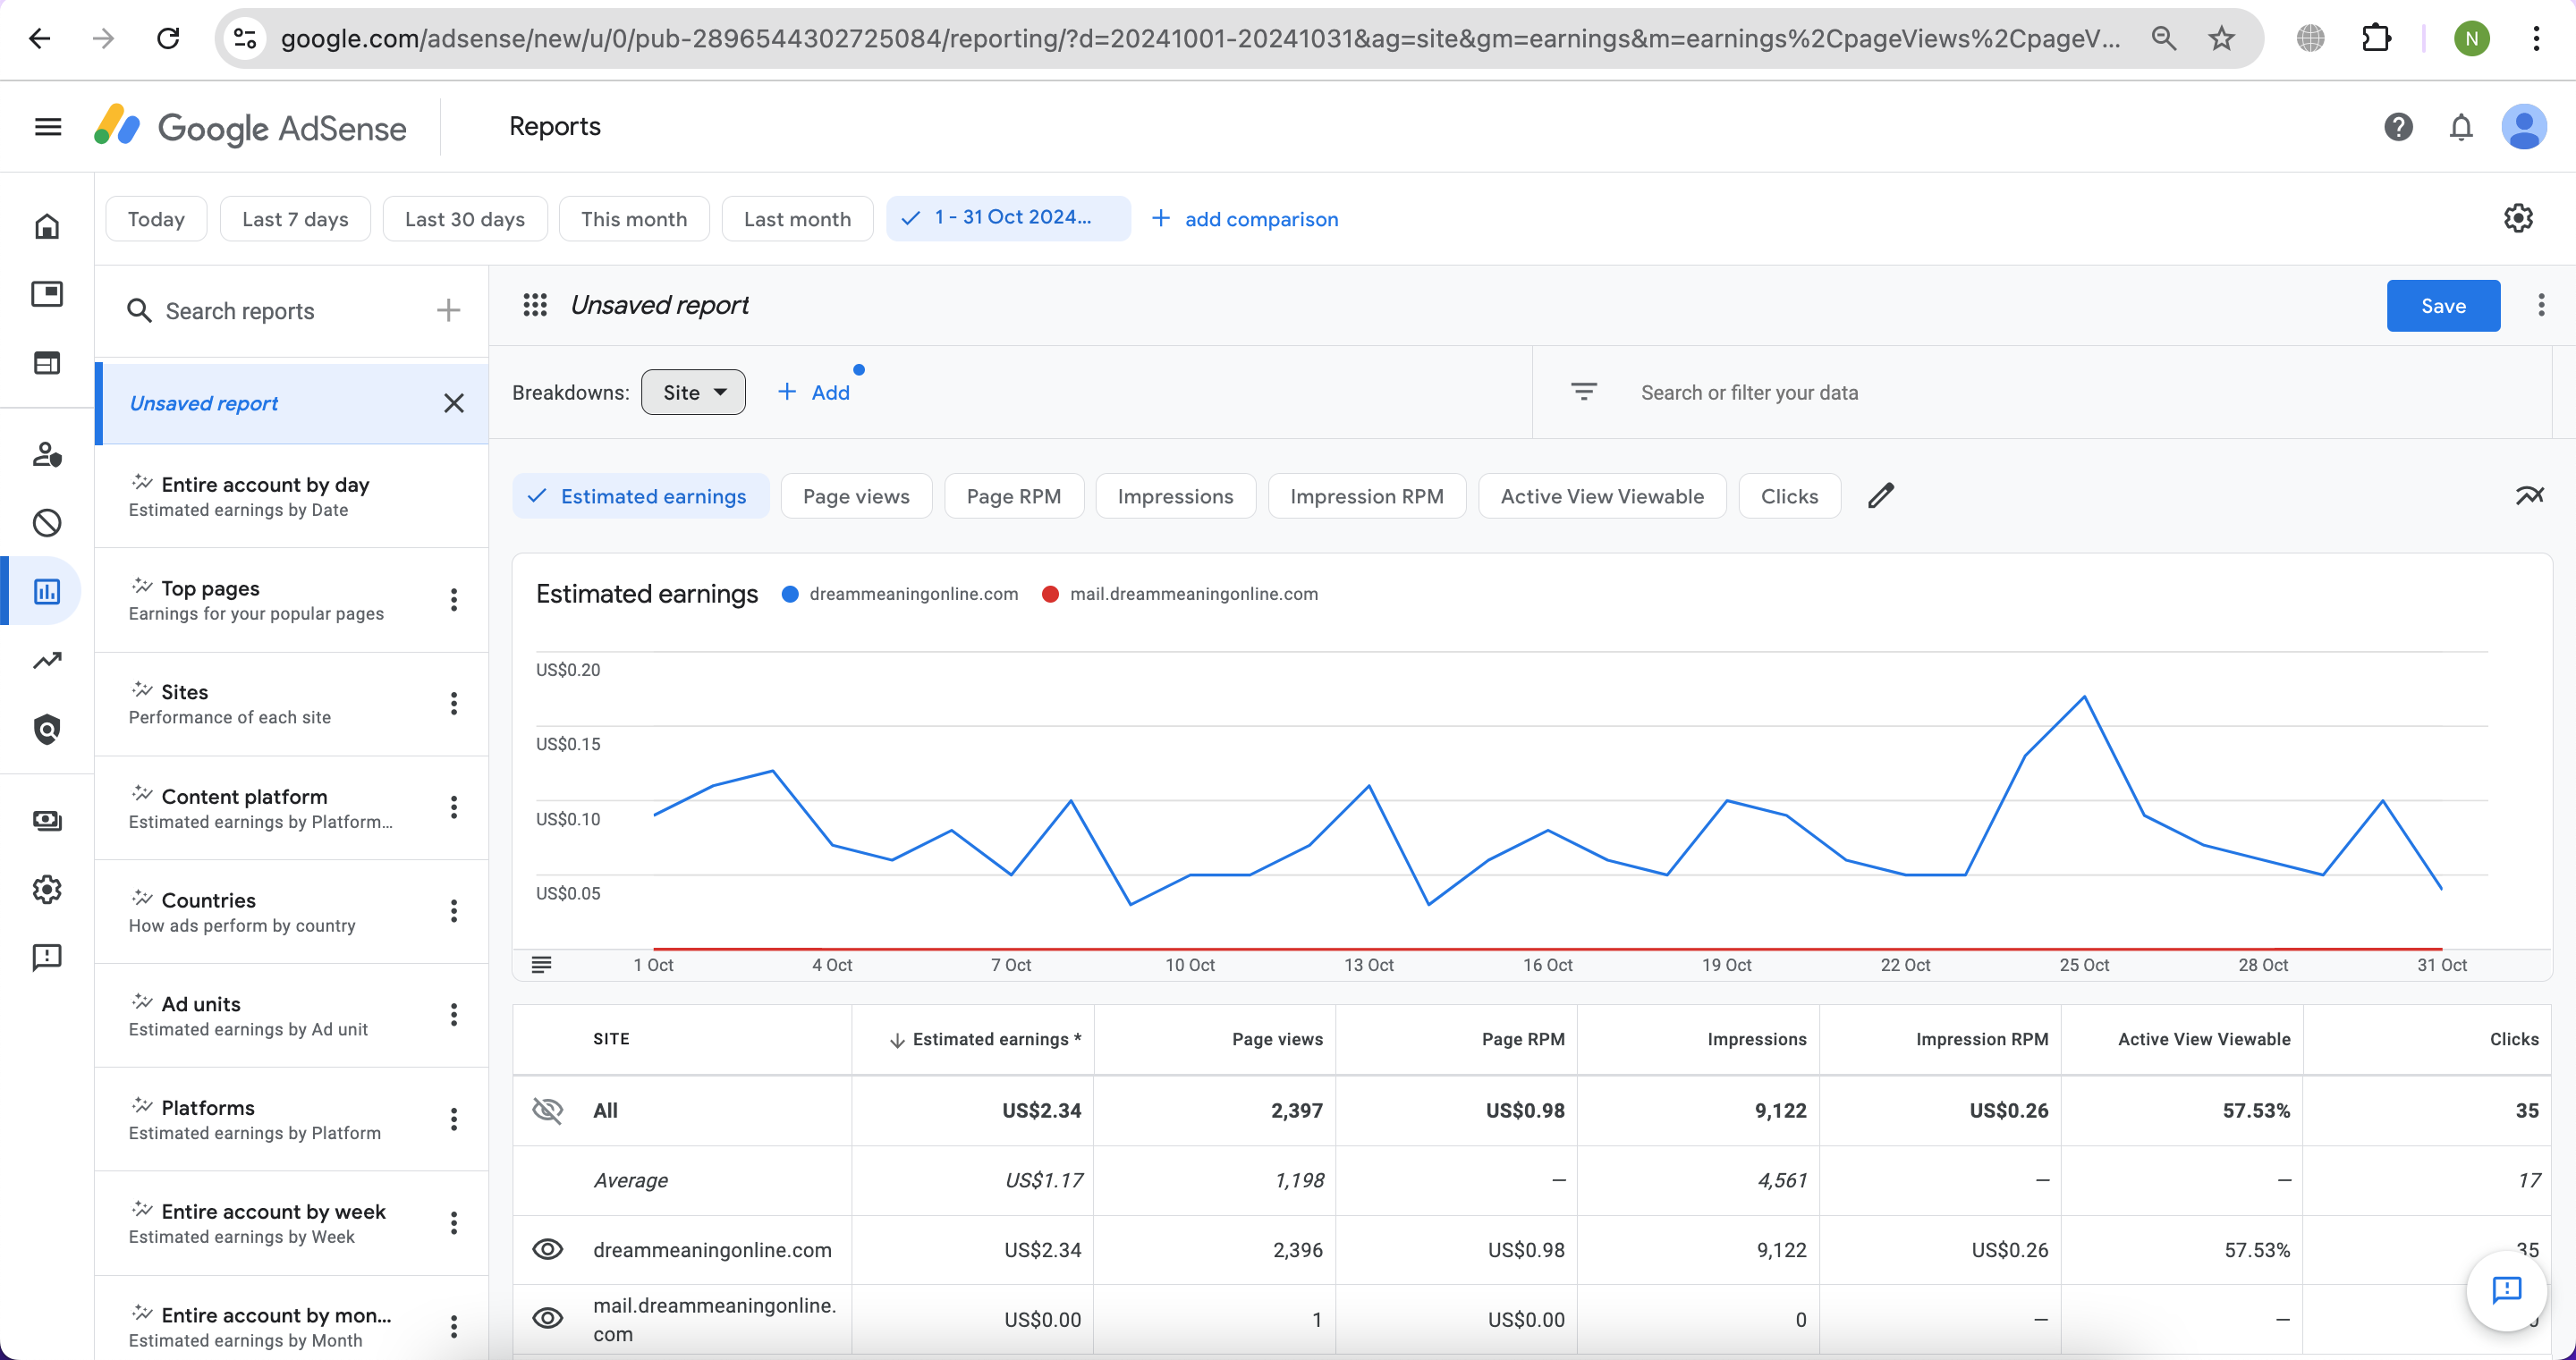Select Last month date range

pyautogui.click(x=797, y=218)
